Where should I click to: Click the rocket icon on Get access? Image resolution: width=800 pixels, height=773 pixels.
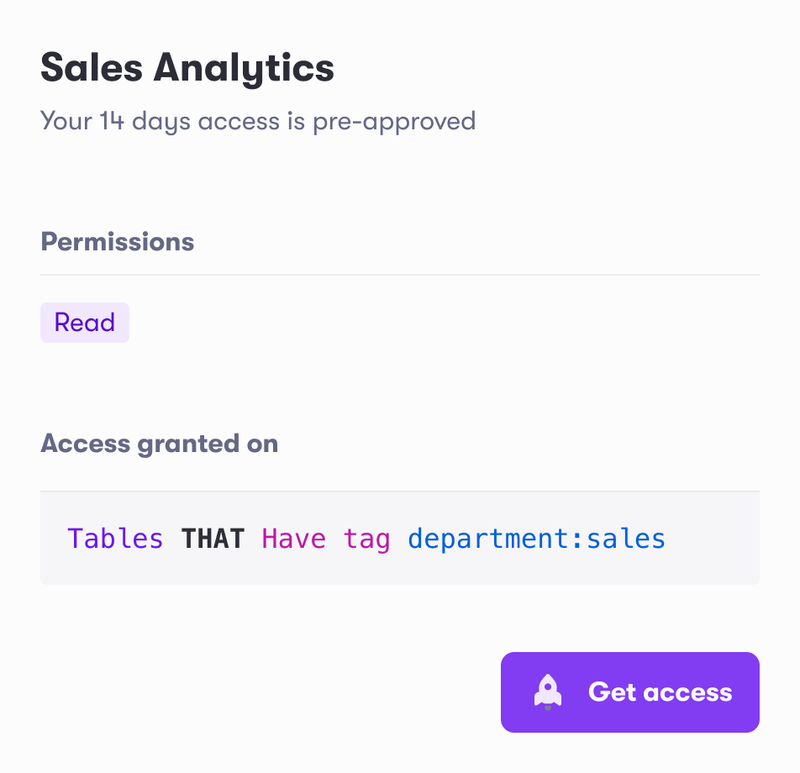tap(546, 691)
